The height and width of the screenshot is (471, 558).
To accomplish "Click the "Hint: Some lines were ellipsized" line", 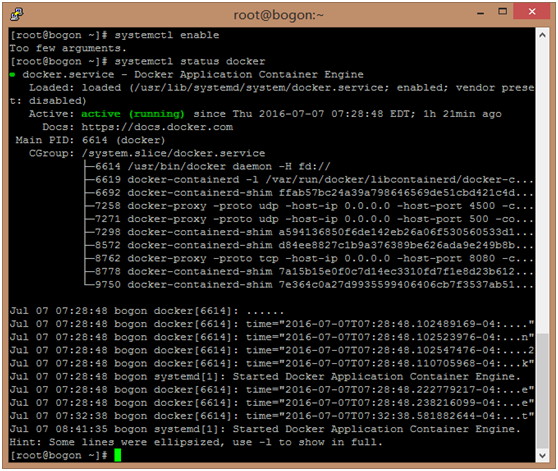I will pos(196,442).
